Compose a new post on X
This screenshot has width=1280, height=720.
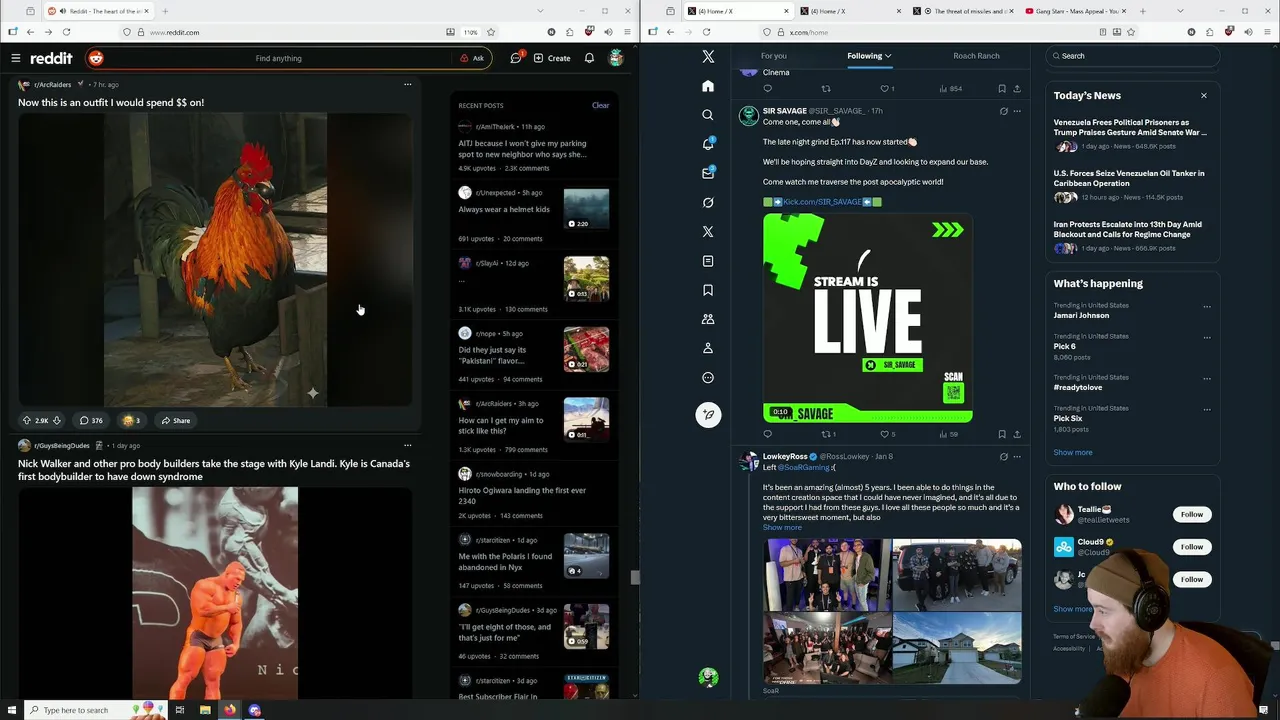[x=708, y=414]
